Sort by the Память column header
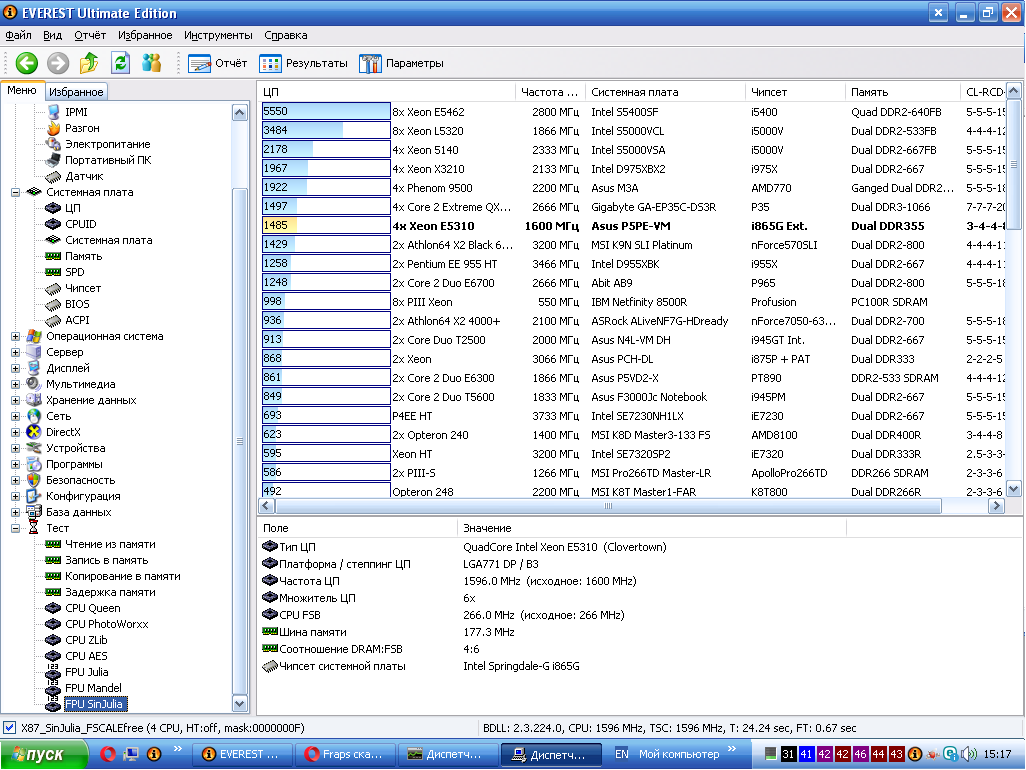The image size is (1026, 770). click(902, 92)
